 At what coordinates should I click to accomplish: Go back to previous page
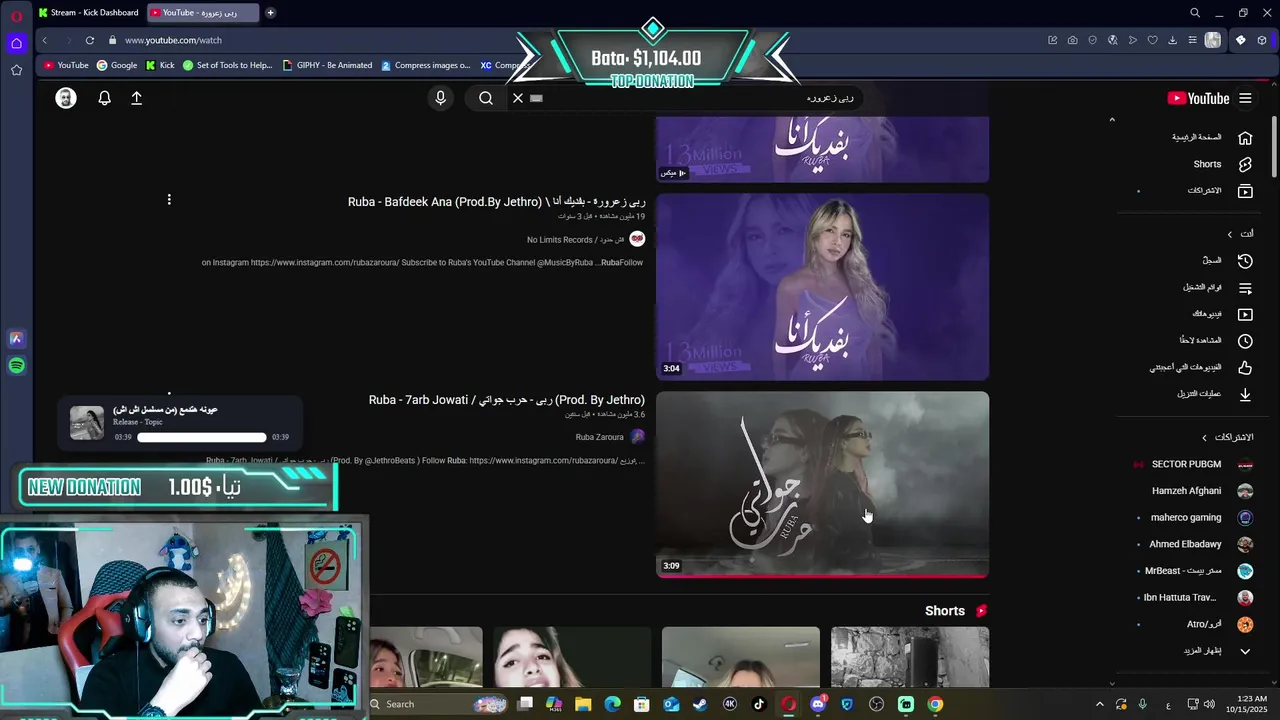45,40
